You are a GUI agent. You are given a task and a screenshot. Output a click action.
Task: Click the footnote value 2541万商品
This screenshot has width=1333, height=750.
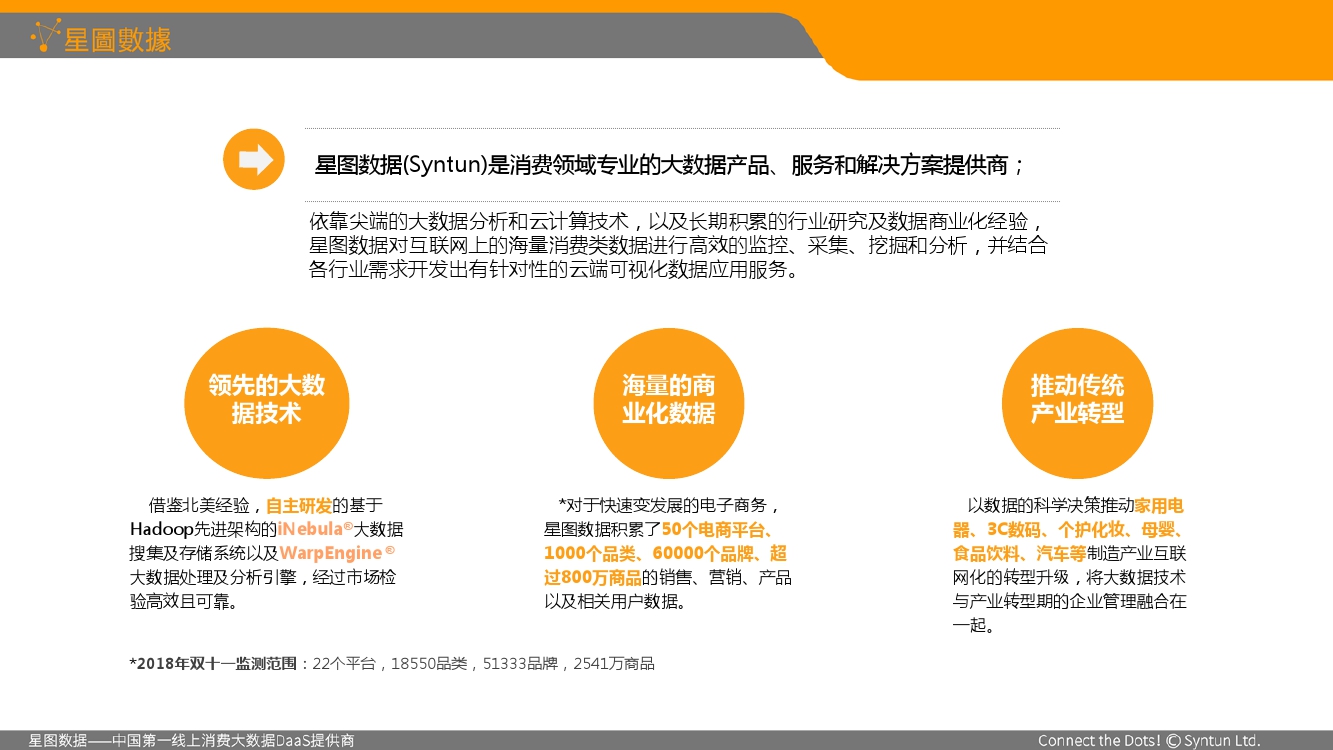pyautogui.click(x=613, y=663)
